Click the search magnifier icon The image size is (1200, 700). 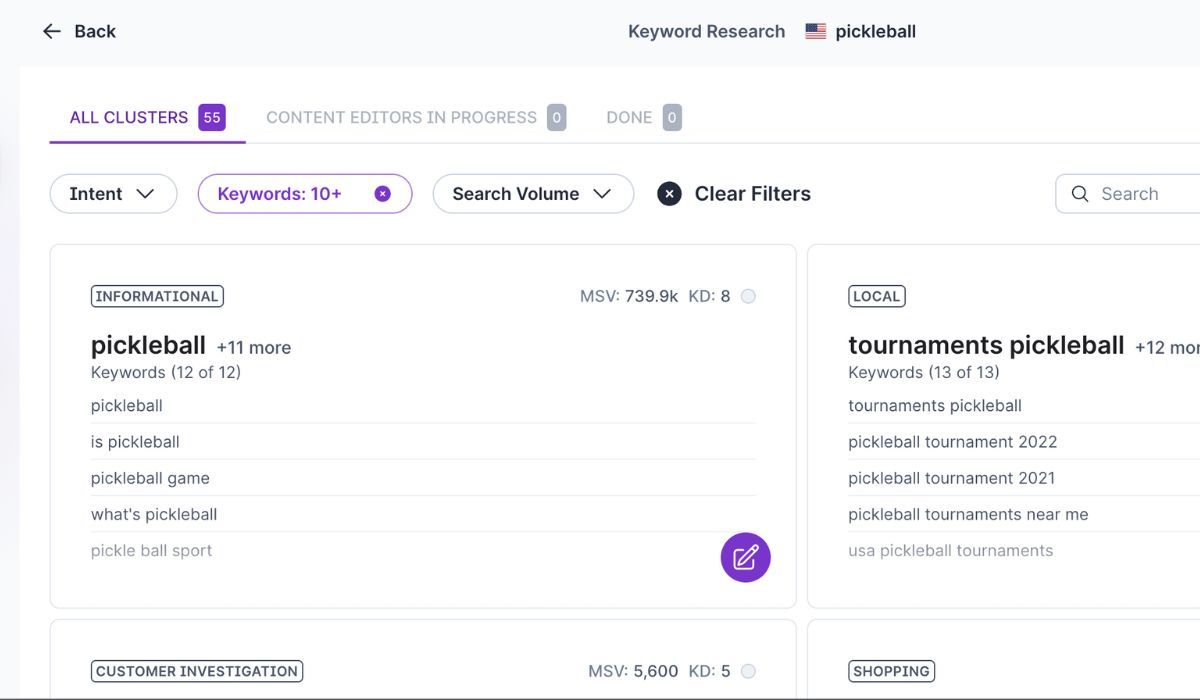(x=1080, y=194)
